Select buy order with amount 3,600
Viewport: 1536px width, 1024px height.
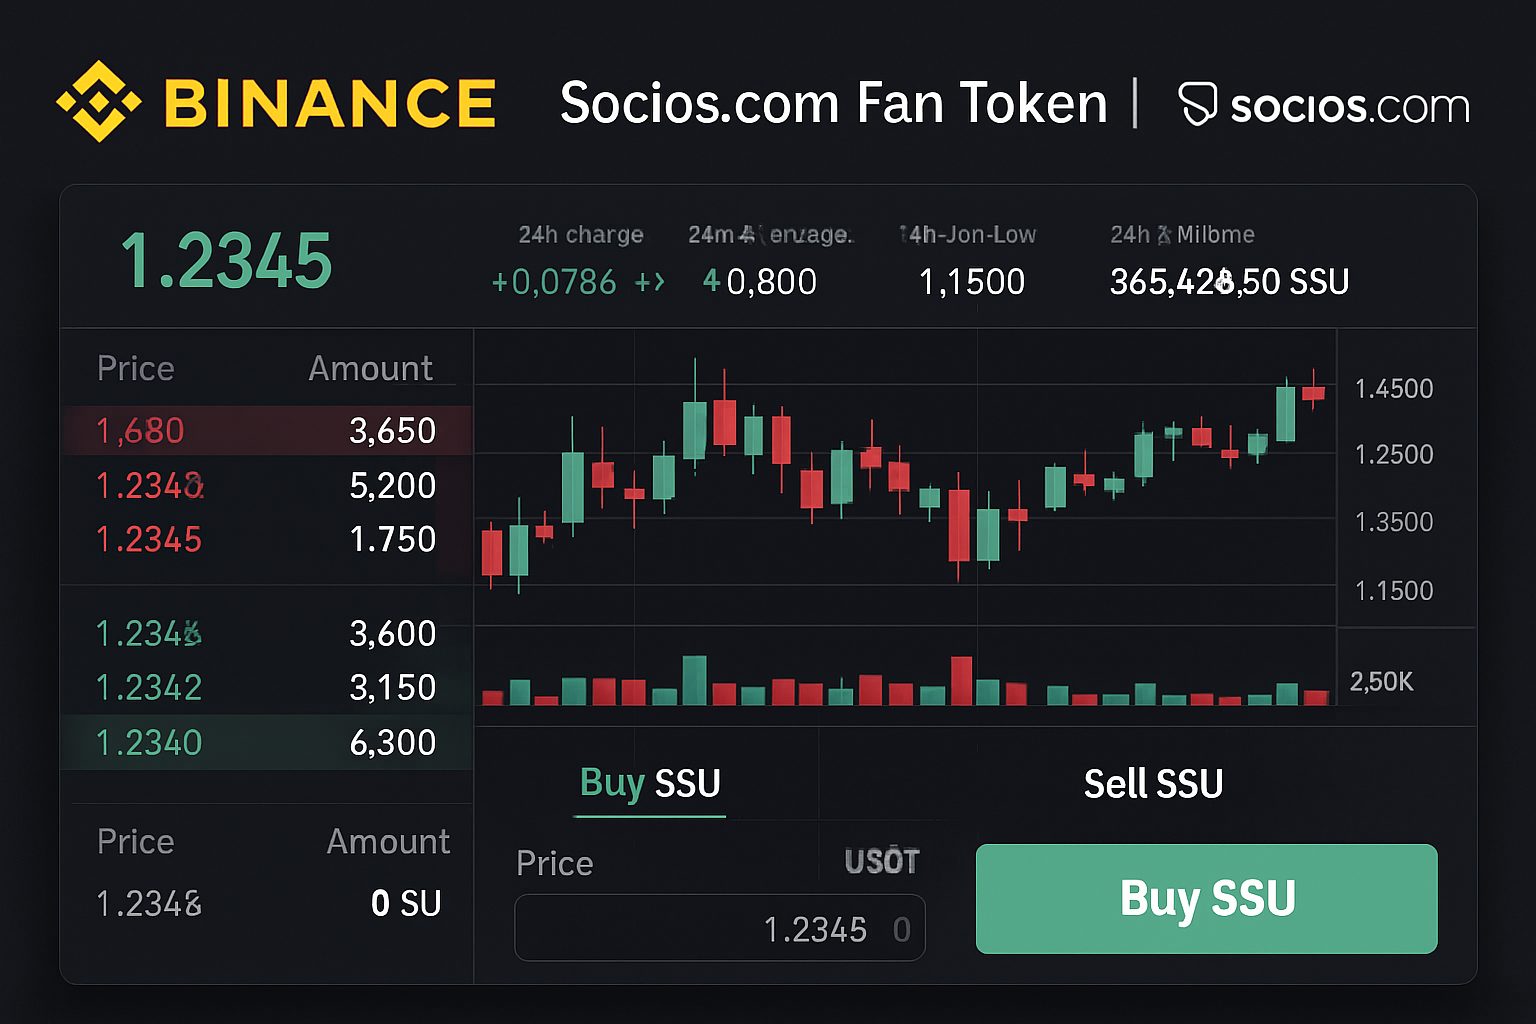[x=266, y=634]
